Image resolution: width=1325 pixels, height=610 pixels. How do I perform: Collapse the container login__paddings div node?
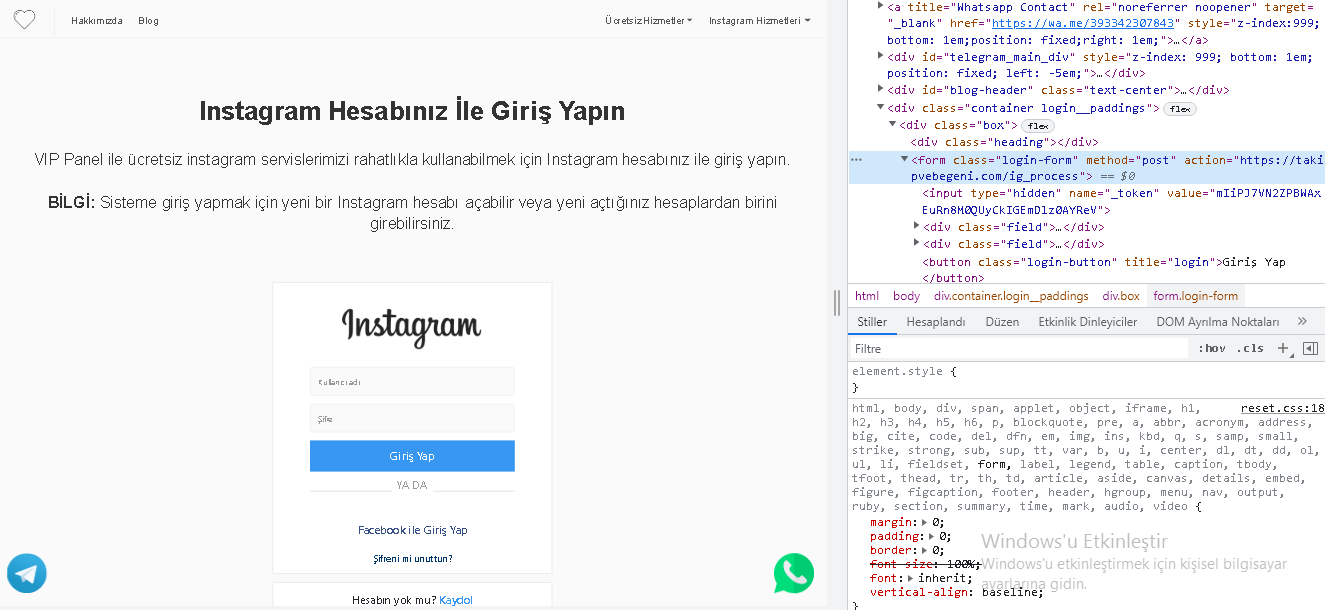(881, 108)
